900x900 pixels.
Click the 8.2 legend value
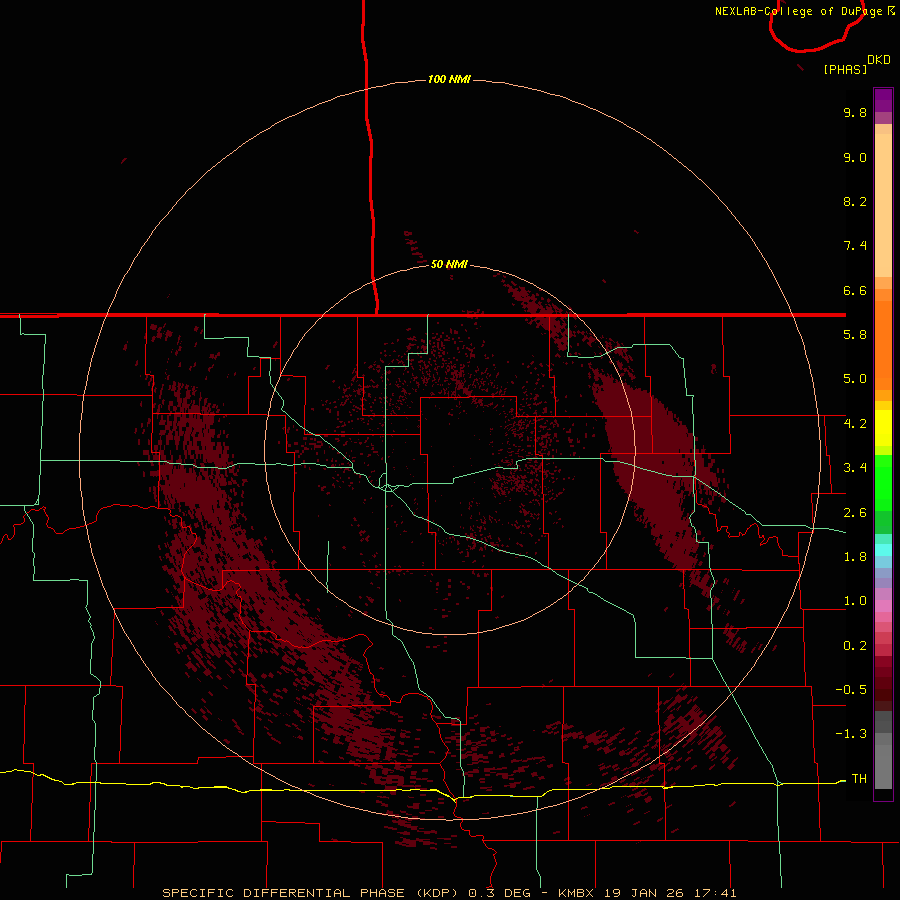tap(855, 201)
